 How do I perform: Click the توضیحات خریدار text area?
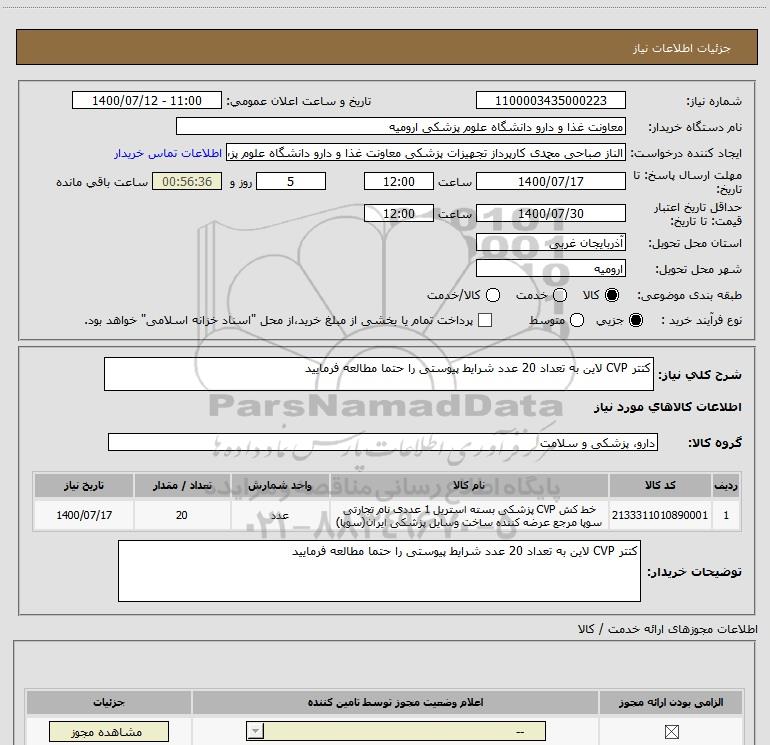coord(379,571)
